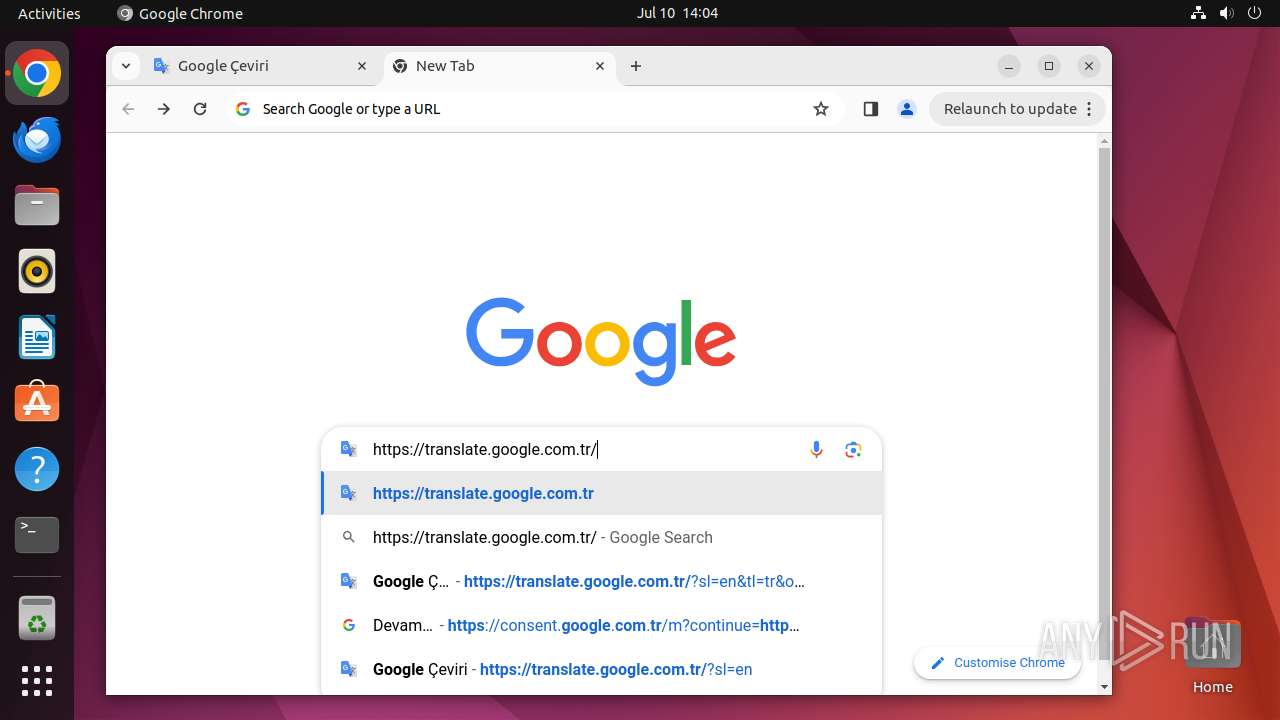Bookmark this tab with the star icon
Viewport: 1280px width, 720px height.
coord(821,109)
